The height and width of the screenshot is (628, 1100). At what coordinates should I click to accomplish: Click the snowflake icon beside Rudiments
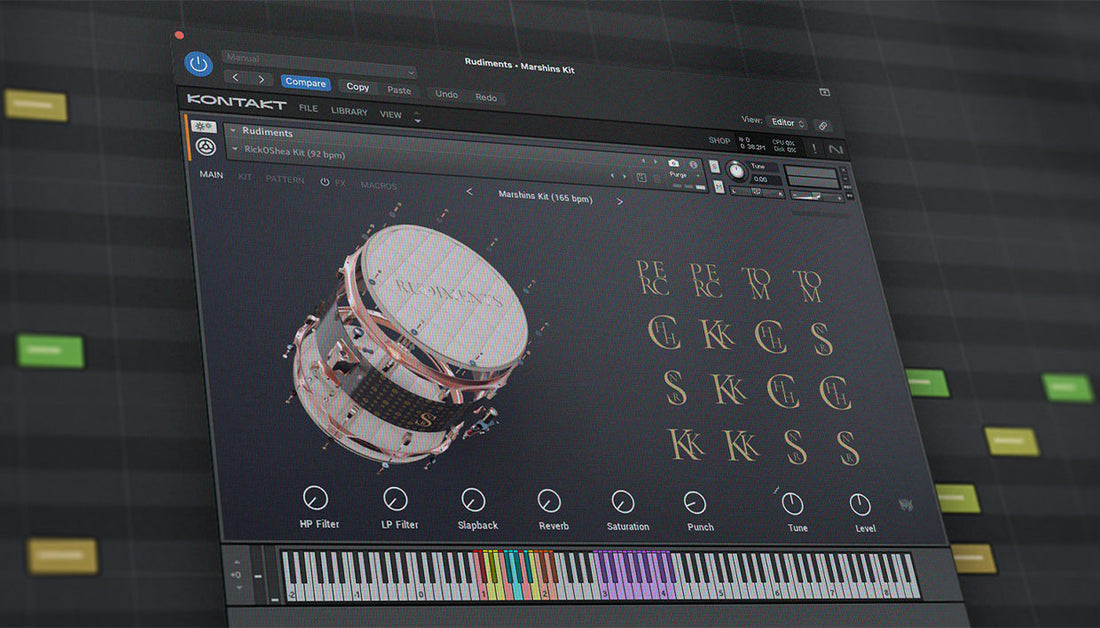pyautogui.click(x=203, y=126)
